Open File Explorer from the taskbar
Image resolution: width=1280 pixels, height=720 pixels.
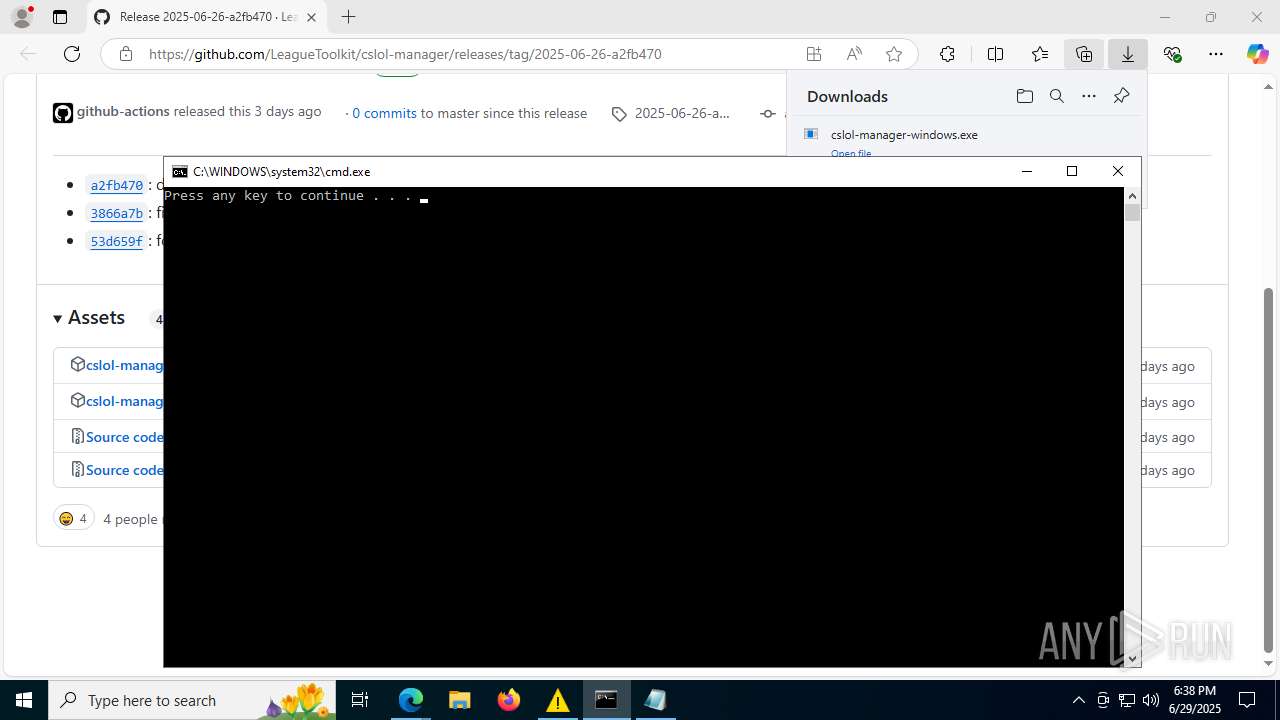(x=459, y=700)
